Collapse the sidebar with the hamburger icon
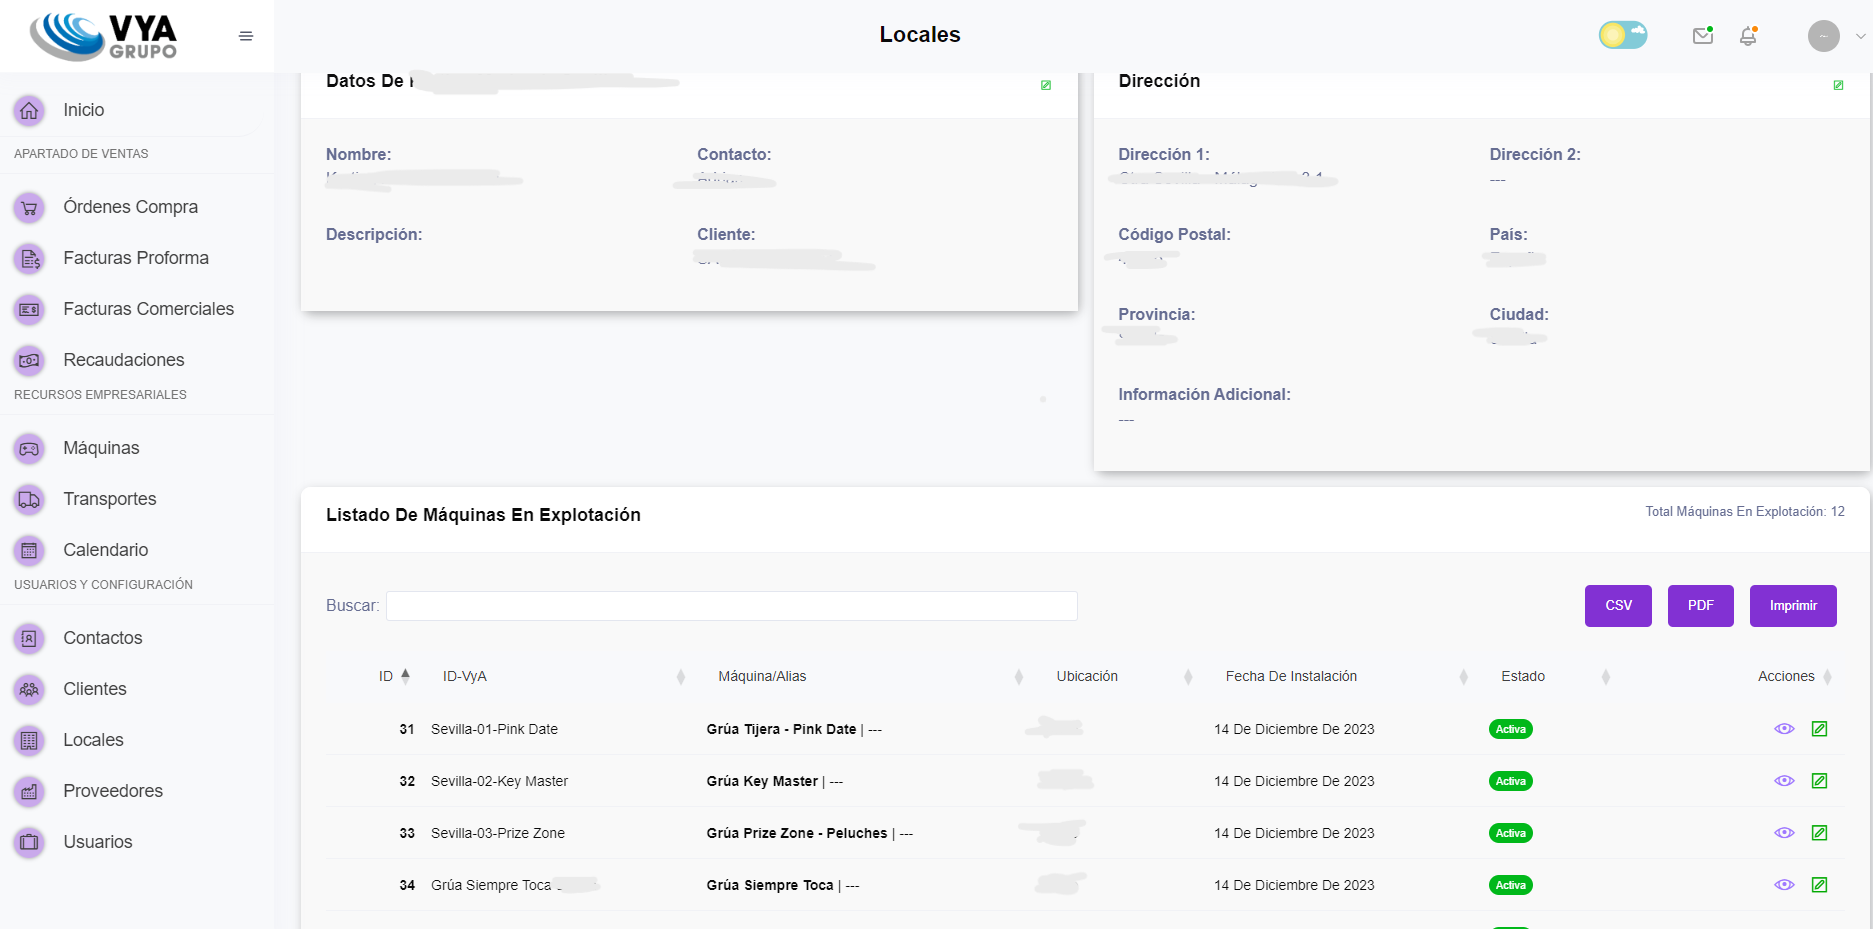 (x=246, y=34)
